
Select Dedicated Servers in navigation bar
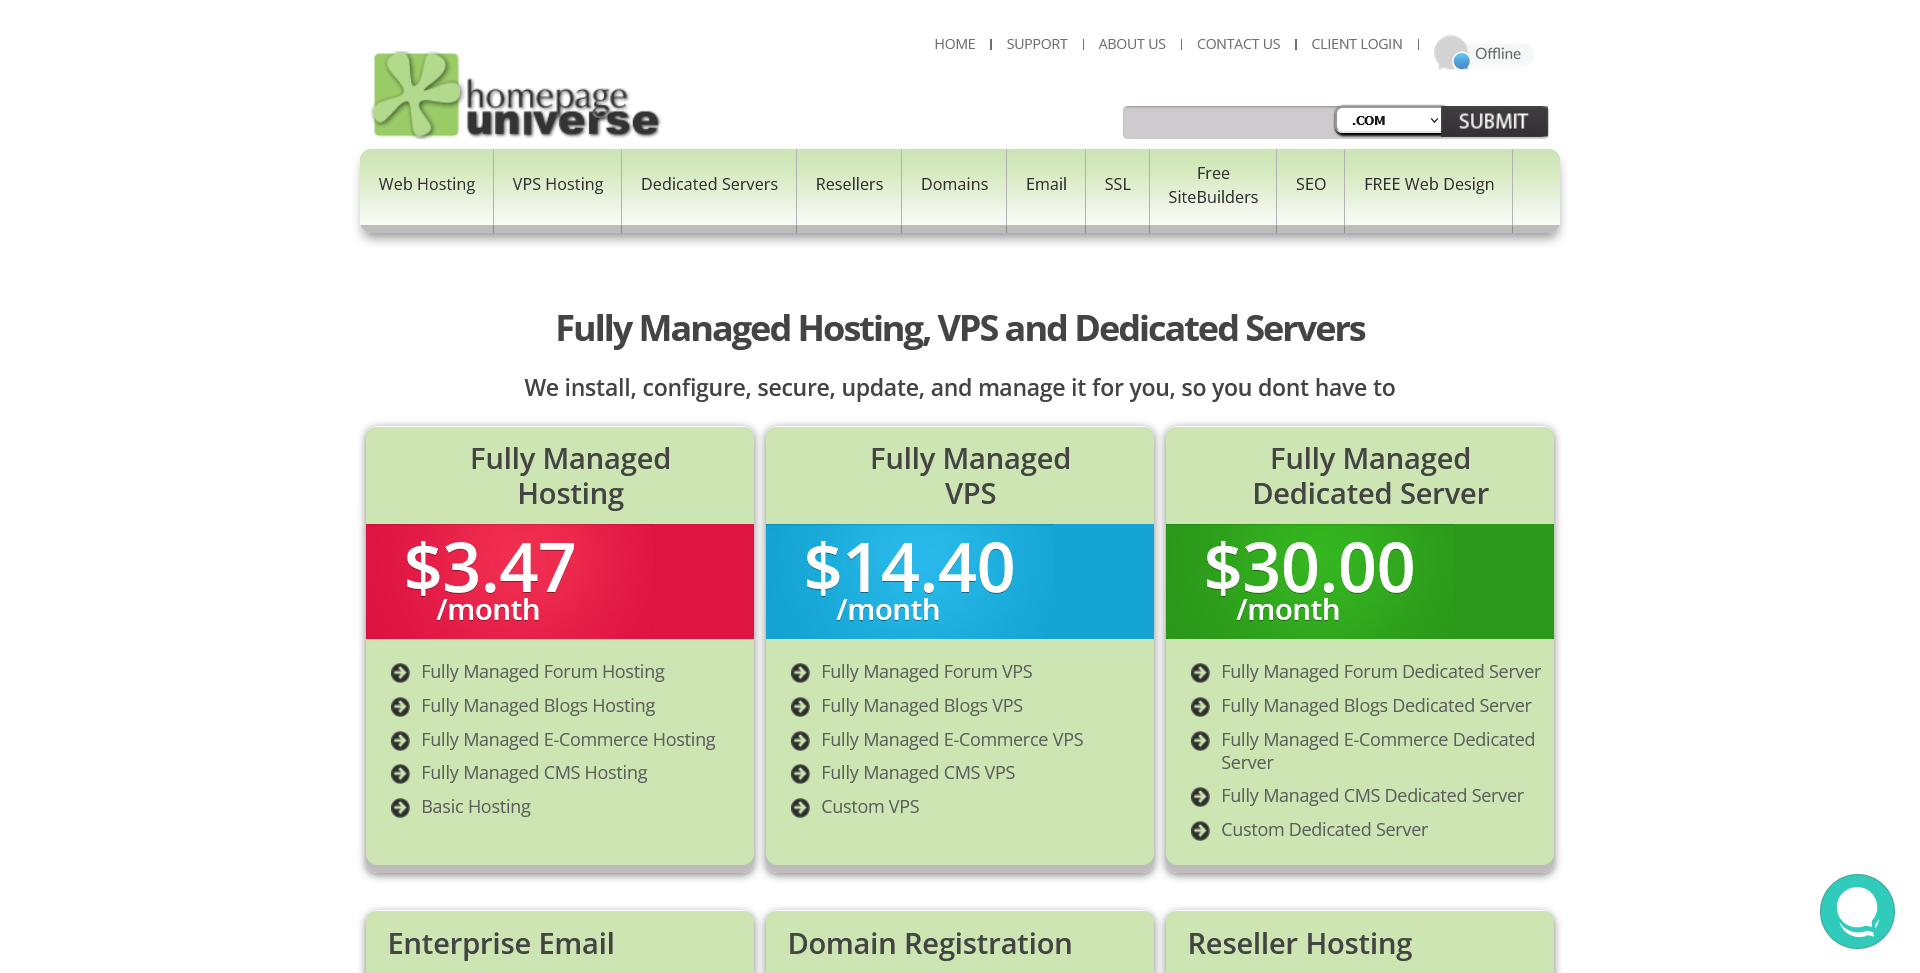(709, 185)
